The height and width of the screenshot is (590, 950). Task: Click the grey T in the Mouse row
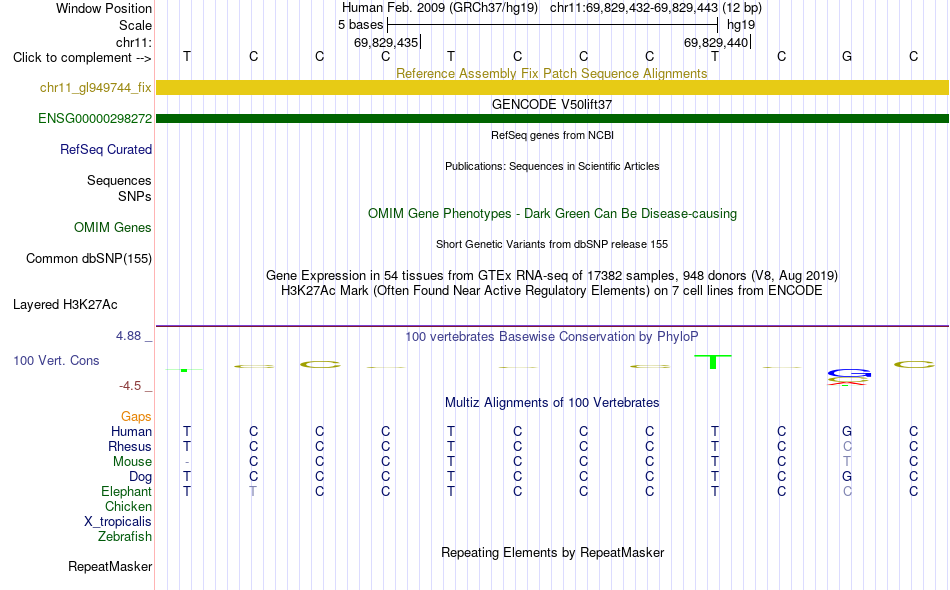click(x=847, y=462)
